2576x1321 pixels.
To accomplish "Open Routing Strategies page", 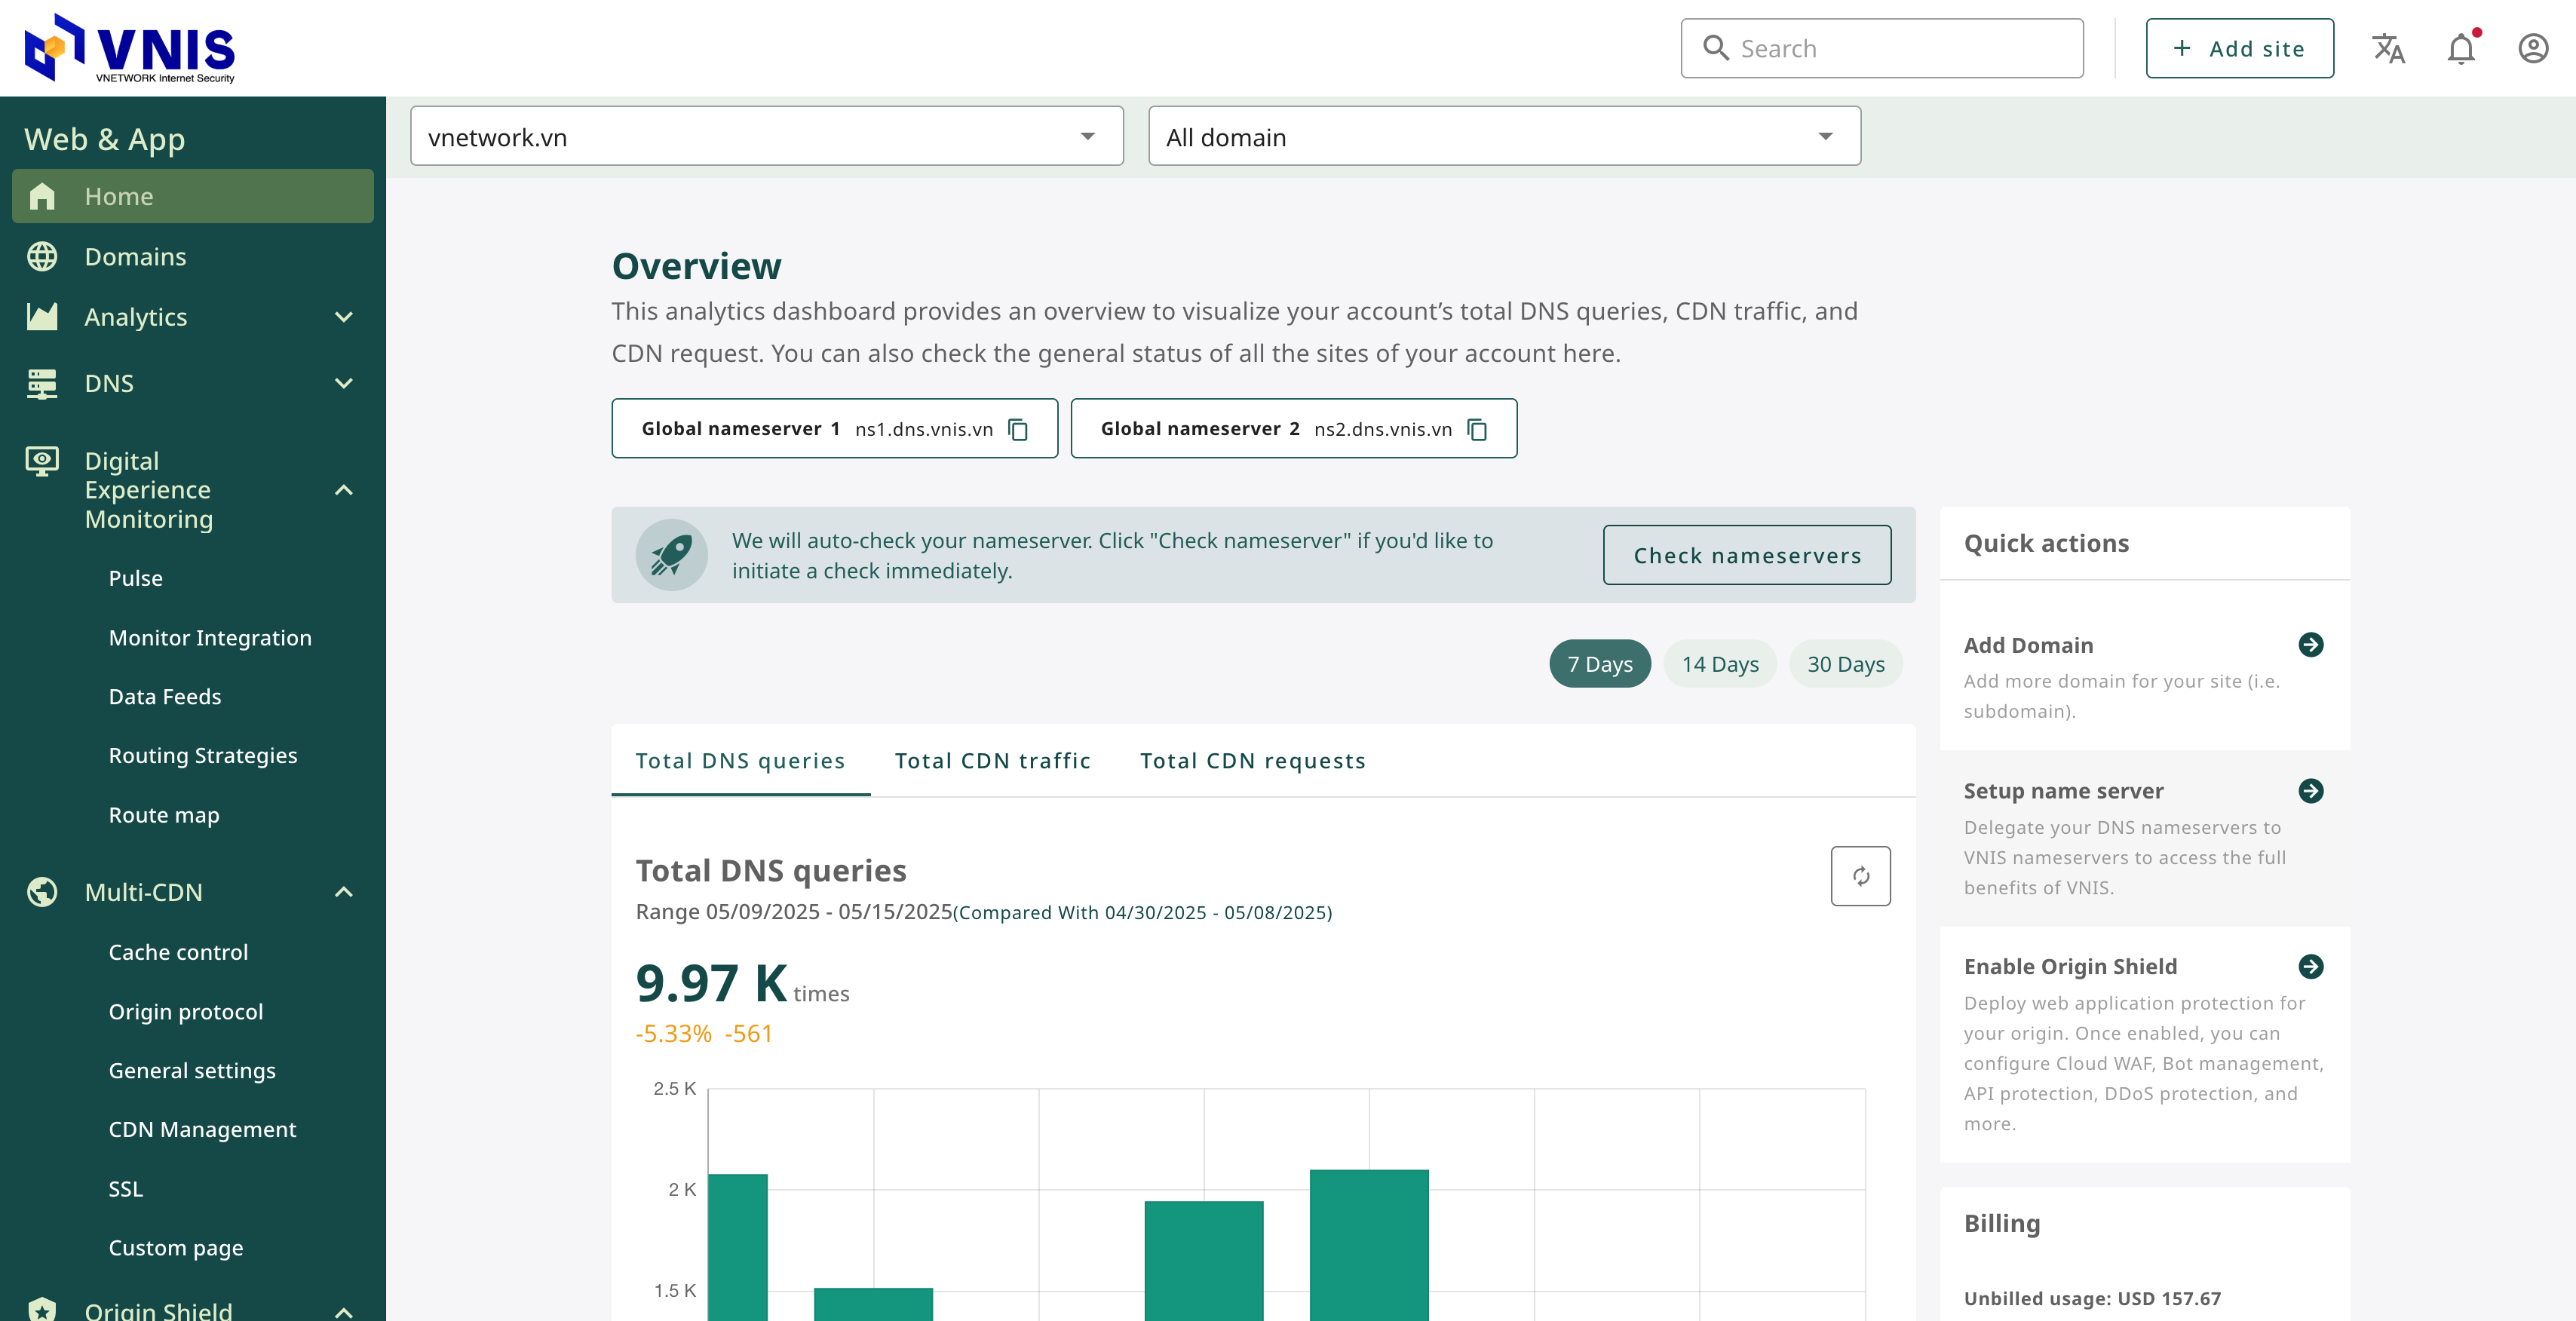I will click(203, 756).
